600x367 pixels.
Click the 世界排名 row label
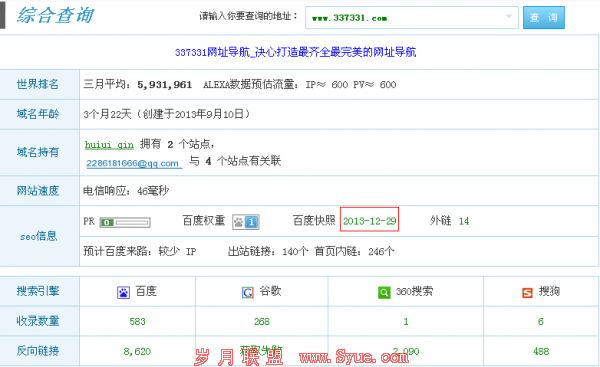coord(38,84)
